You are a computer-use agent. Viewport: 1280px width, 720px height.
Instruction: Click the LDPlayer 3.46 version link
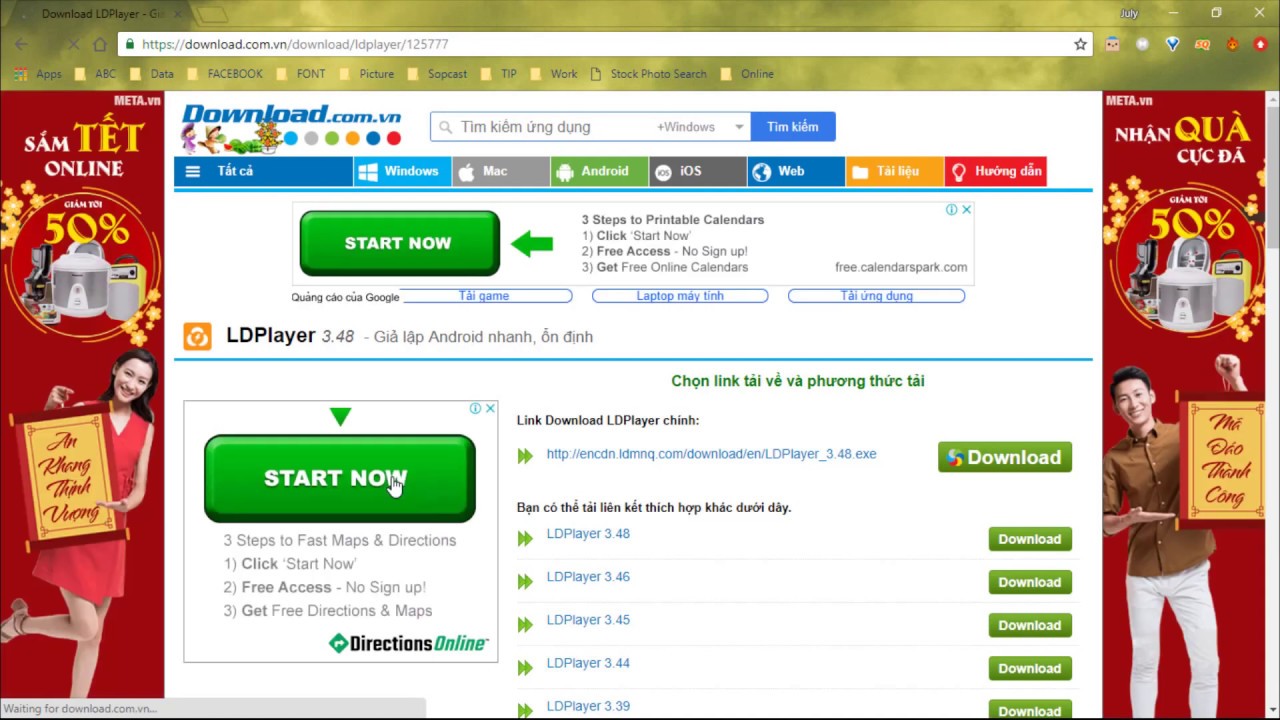tap(588, 577)
